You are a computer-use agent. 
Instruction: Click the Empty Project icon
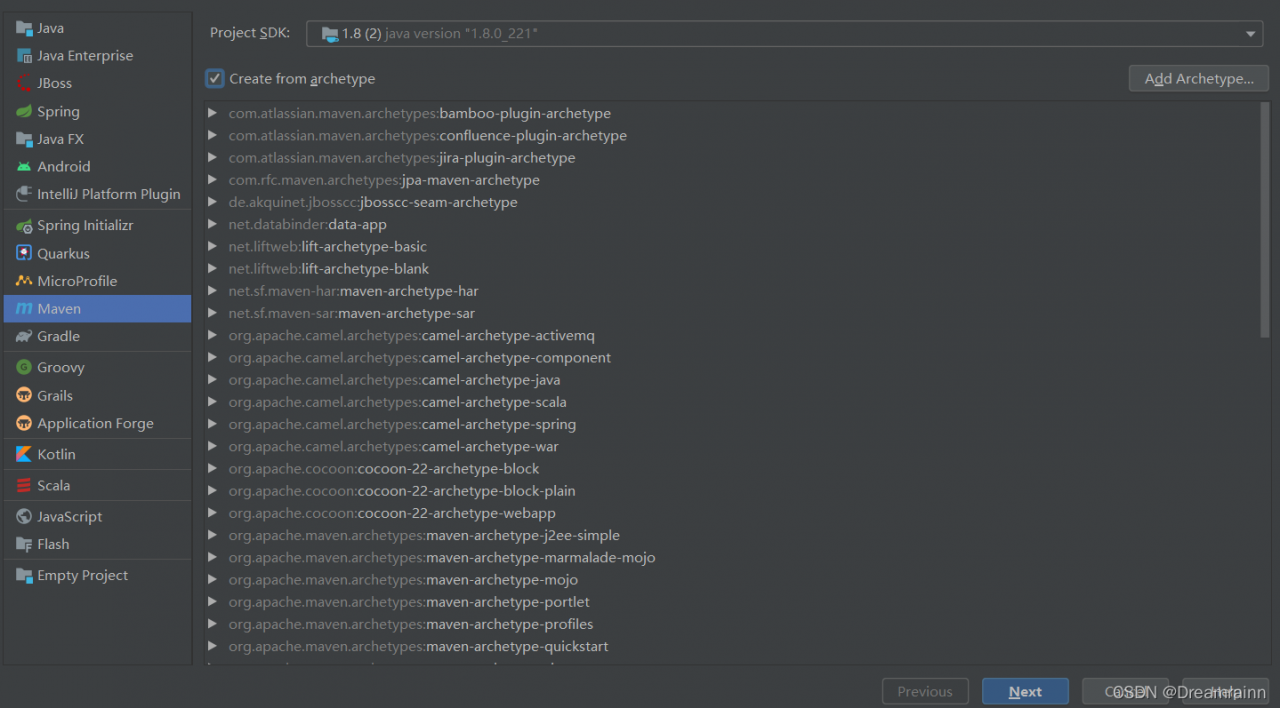coord(24,576)
